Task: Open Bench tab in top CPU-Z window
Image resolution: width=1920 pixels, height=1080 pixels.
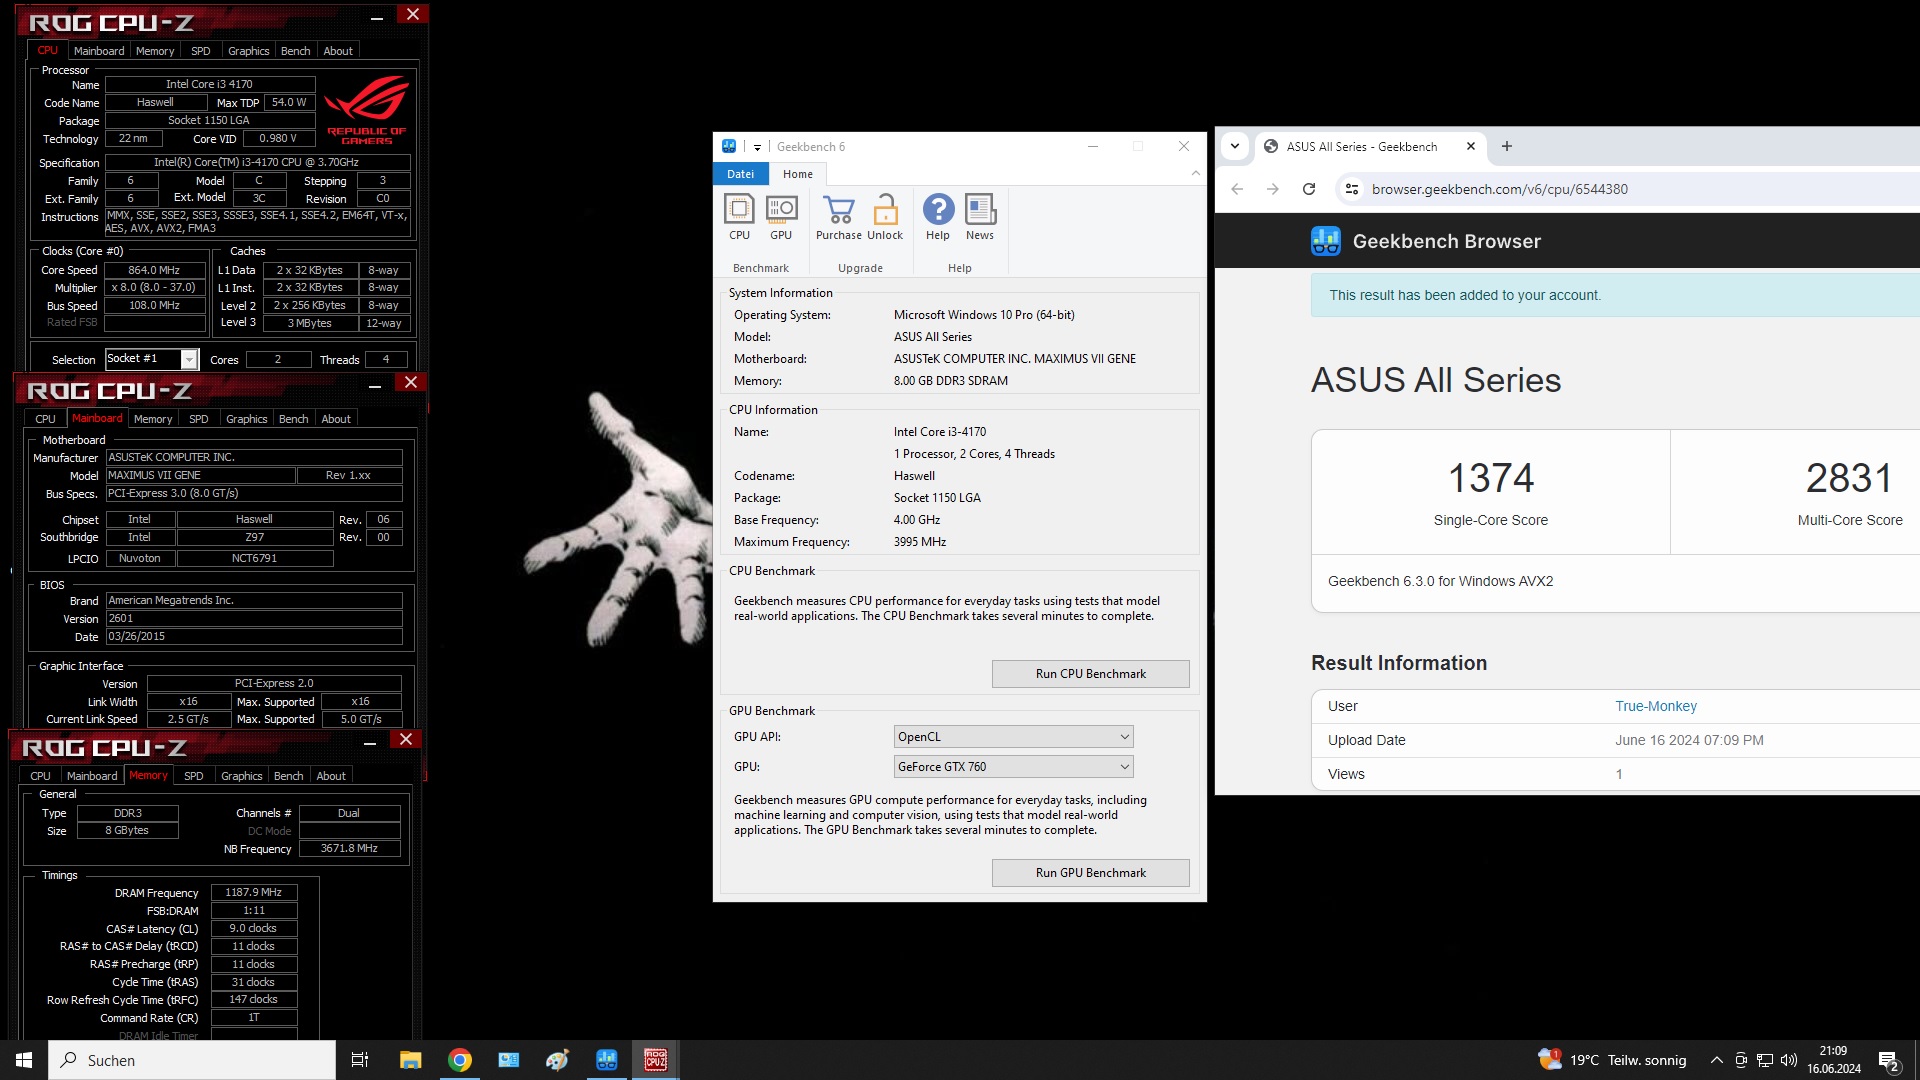Action: pyautogui.click(x=296, y=51)
